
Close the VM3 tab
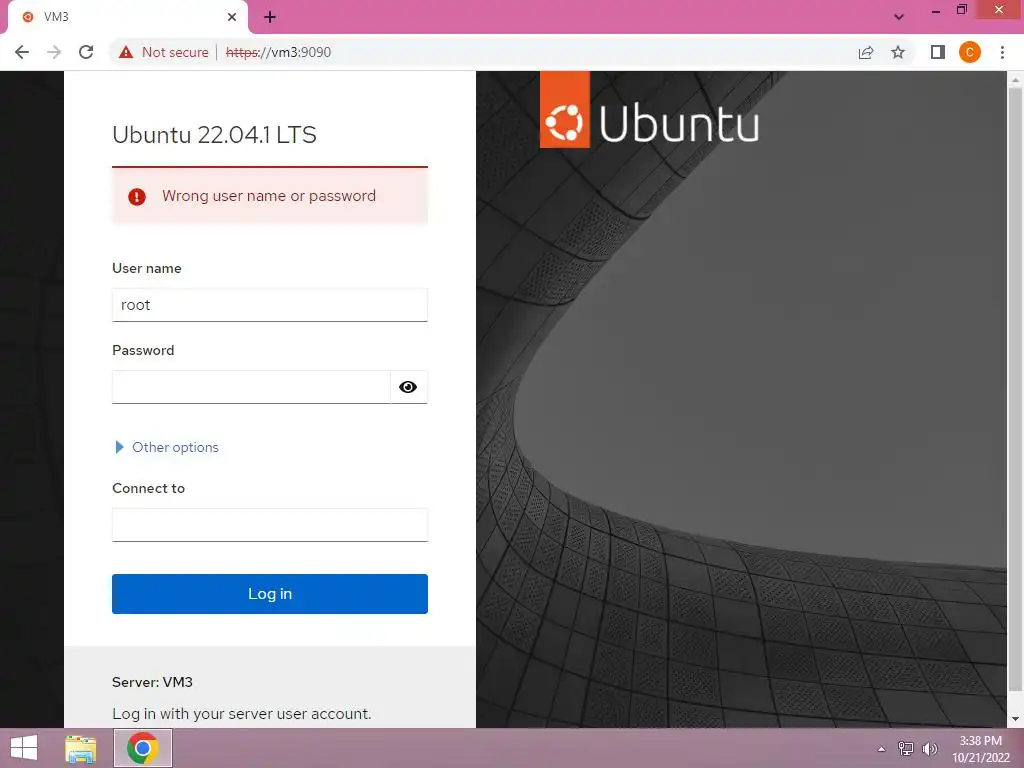tap(232, 17)
